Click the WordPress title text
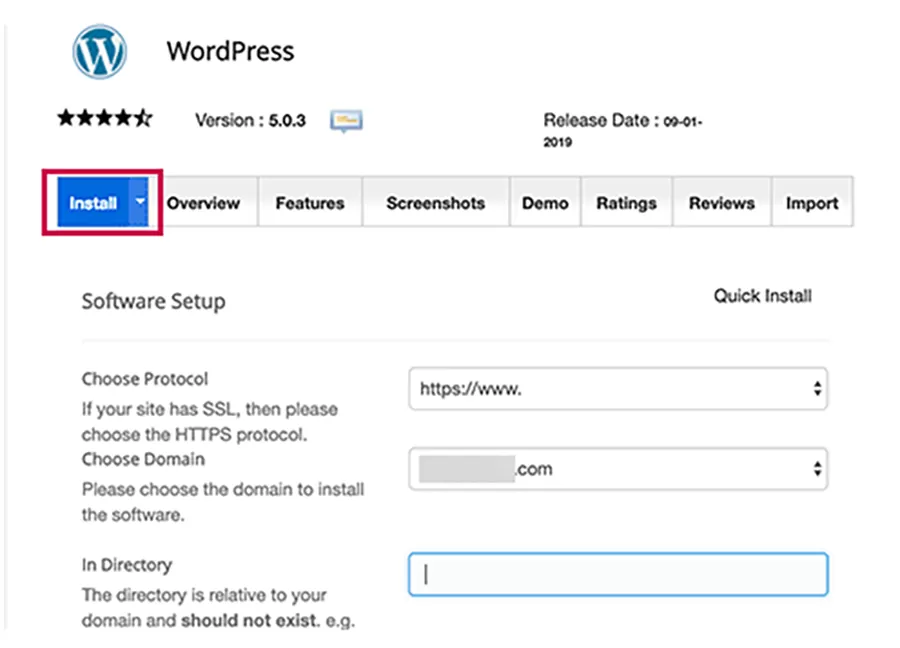This screenshot has height=648, width=900. coord(231,51)
